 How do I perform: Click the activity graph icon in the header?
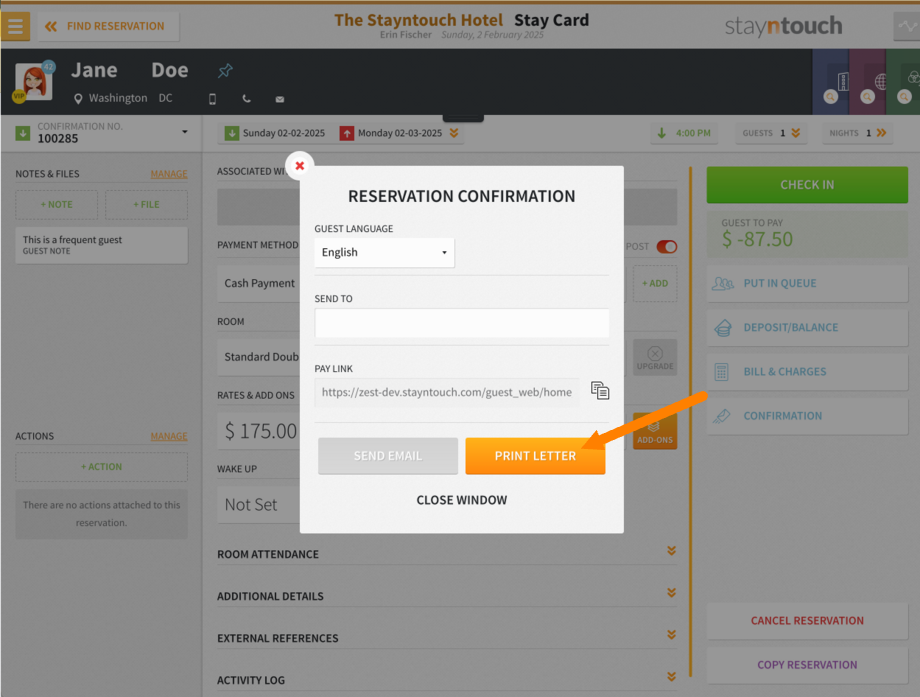pyautogui.click(x=907, y=26)
